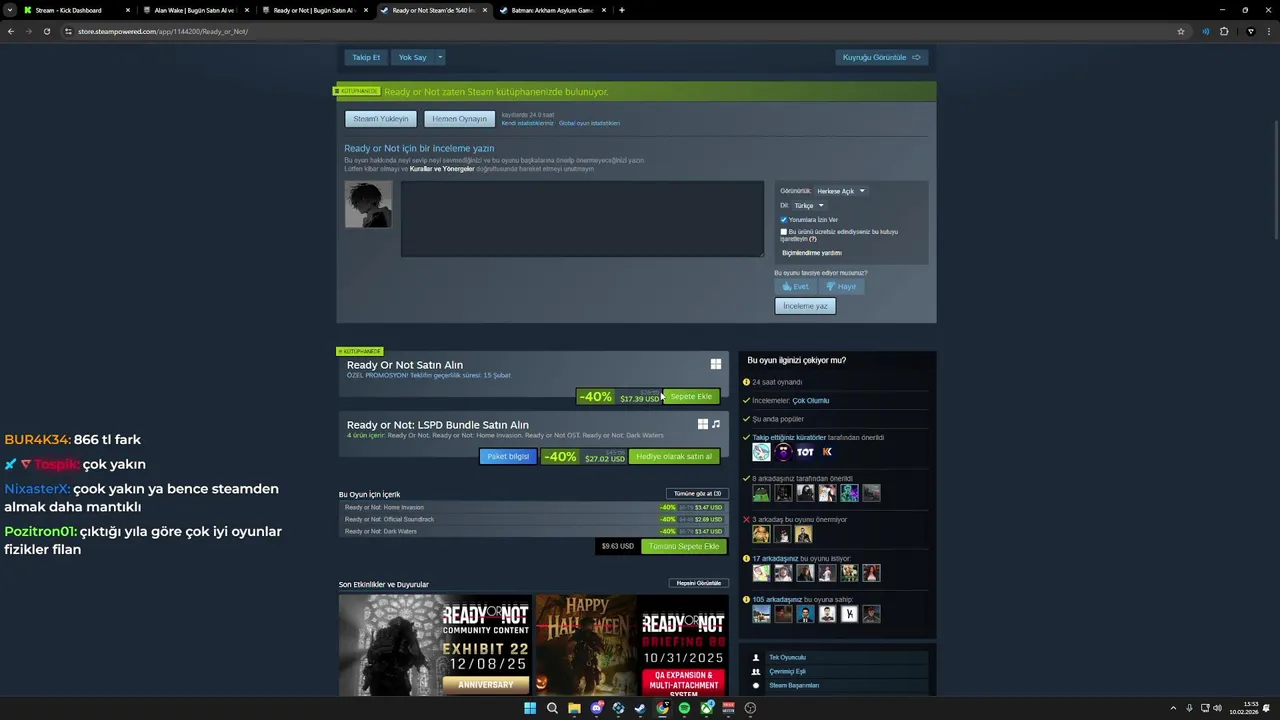Open File Explorer from taskbar
Image resolution: width=1280 pixels, height=720 pixels.
pos(574,708)
